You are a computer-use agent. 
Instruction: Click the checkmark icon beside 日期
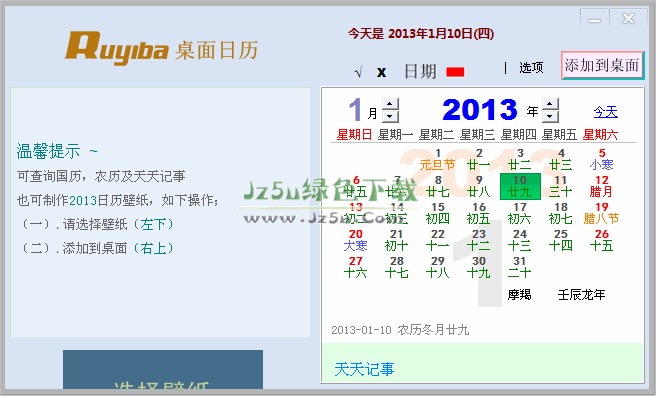click(358, 72)
